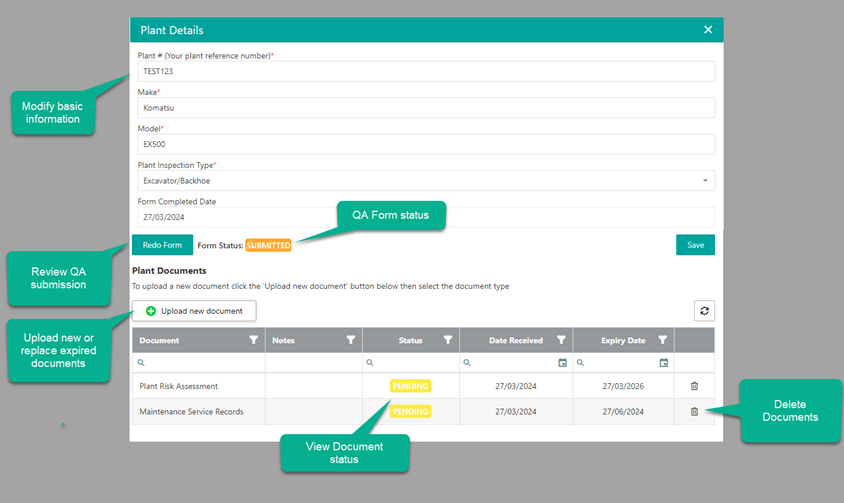Focus the Plant # reference number field
The height and width of the screenshot is (503, 844).
[x=426, y=71]
